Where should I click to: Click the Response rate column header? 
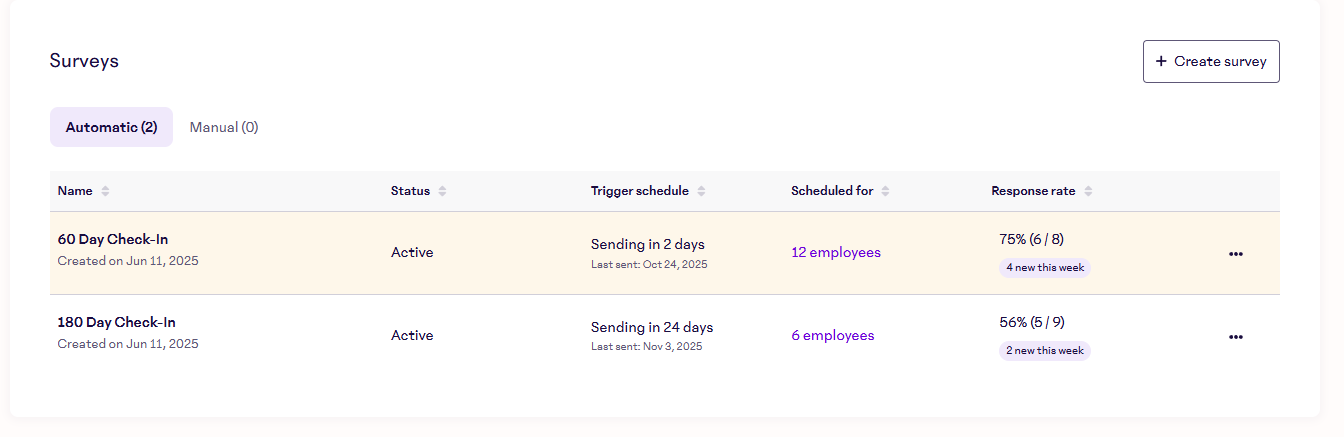click(x=1033, y=191)
